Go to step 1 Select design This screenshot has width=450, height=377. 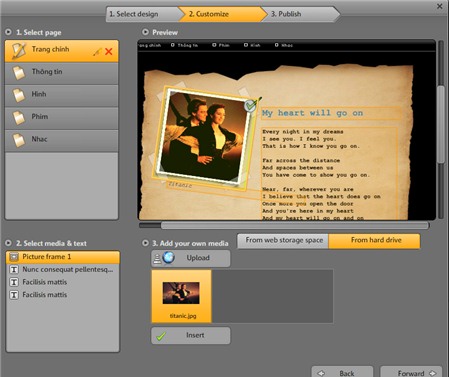[143, 14]
